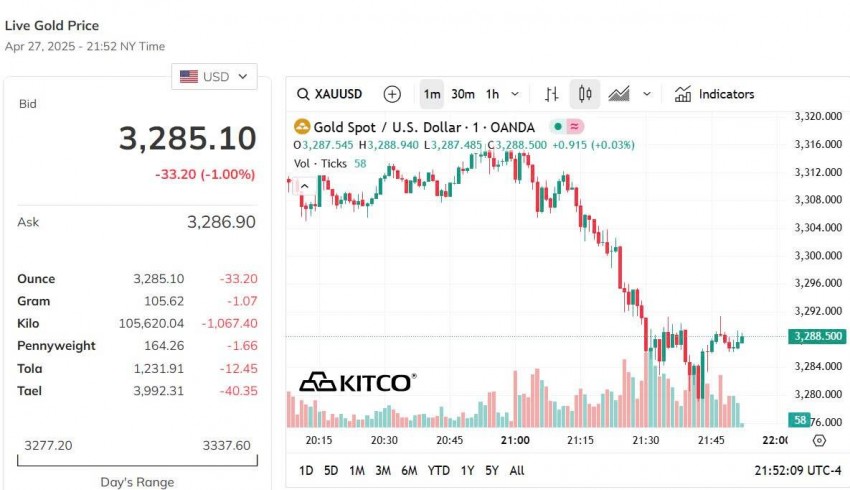
Task: Expand more time intervals dropdown
Action: click(x=515, y=94)
